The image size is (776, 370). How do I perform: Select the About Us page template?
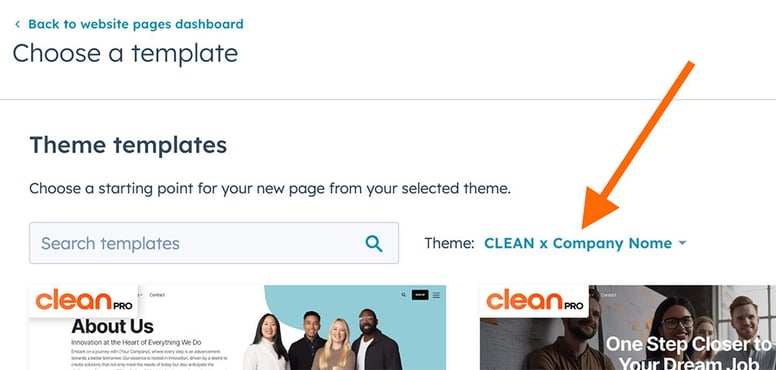click(x=238, y=327)
